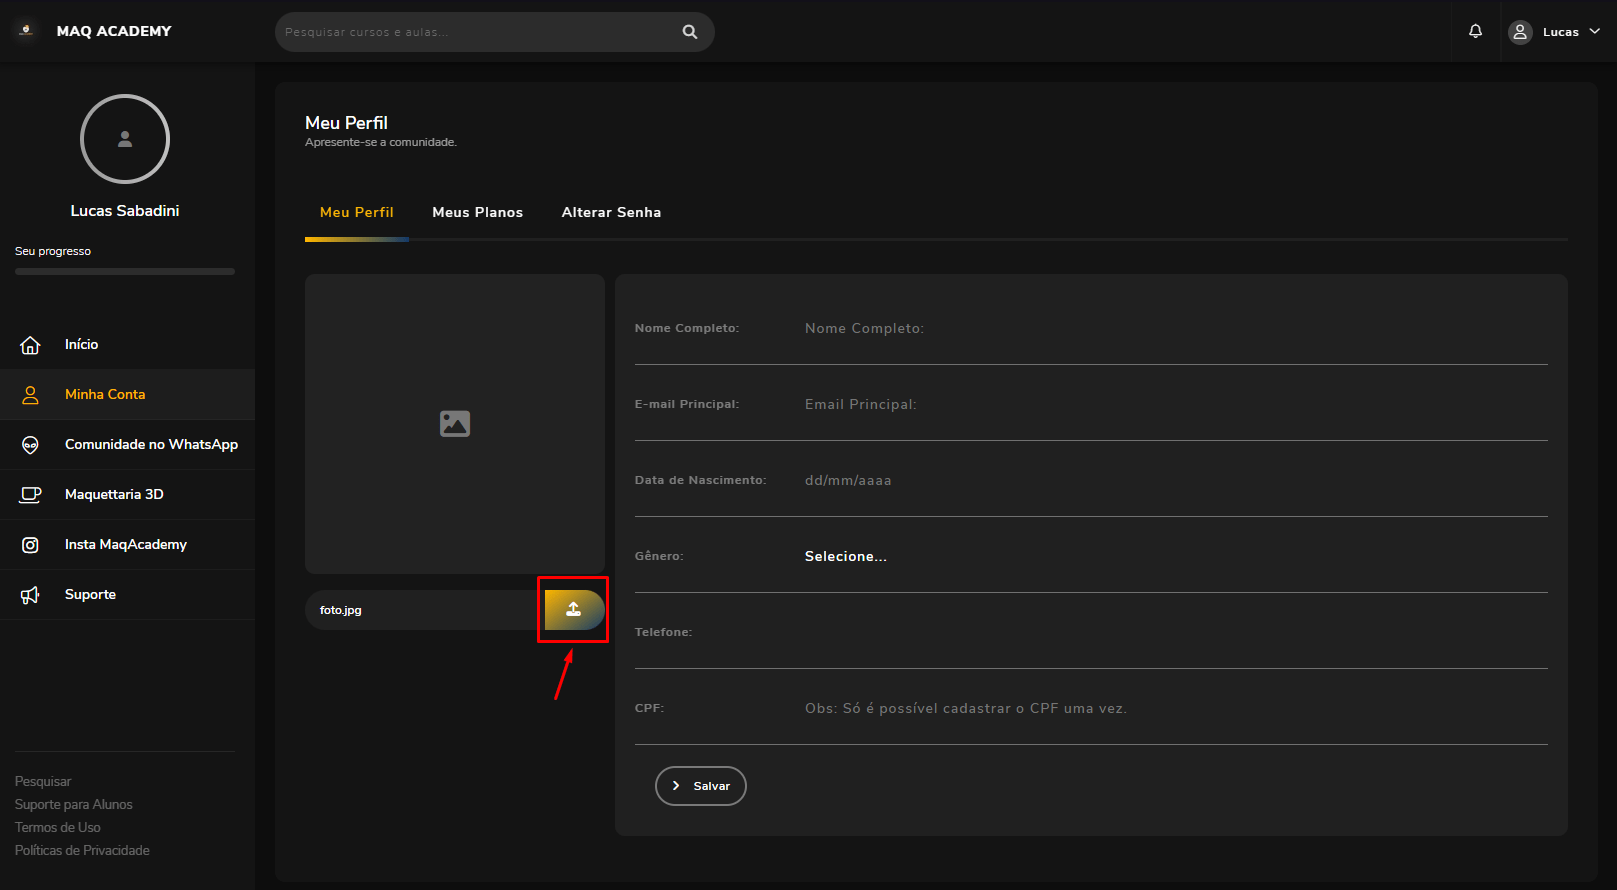Viewport: 1617px width, 890px height.
Task: Open the Gênero Selecione dropdown
Action: (x=845, y=557)
